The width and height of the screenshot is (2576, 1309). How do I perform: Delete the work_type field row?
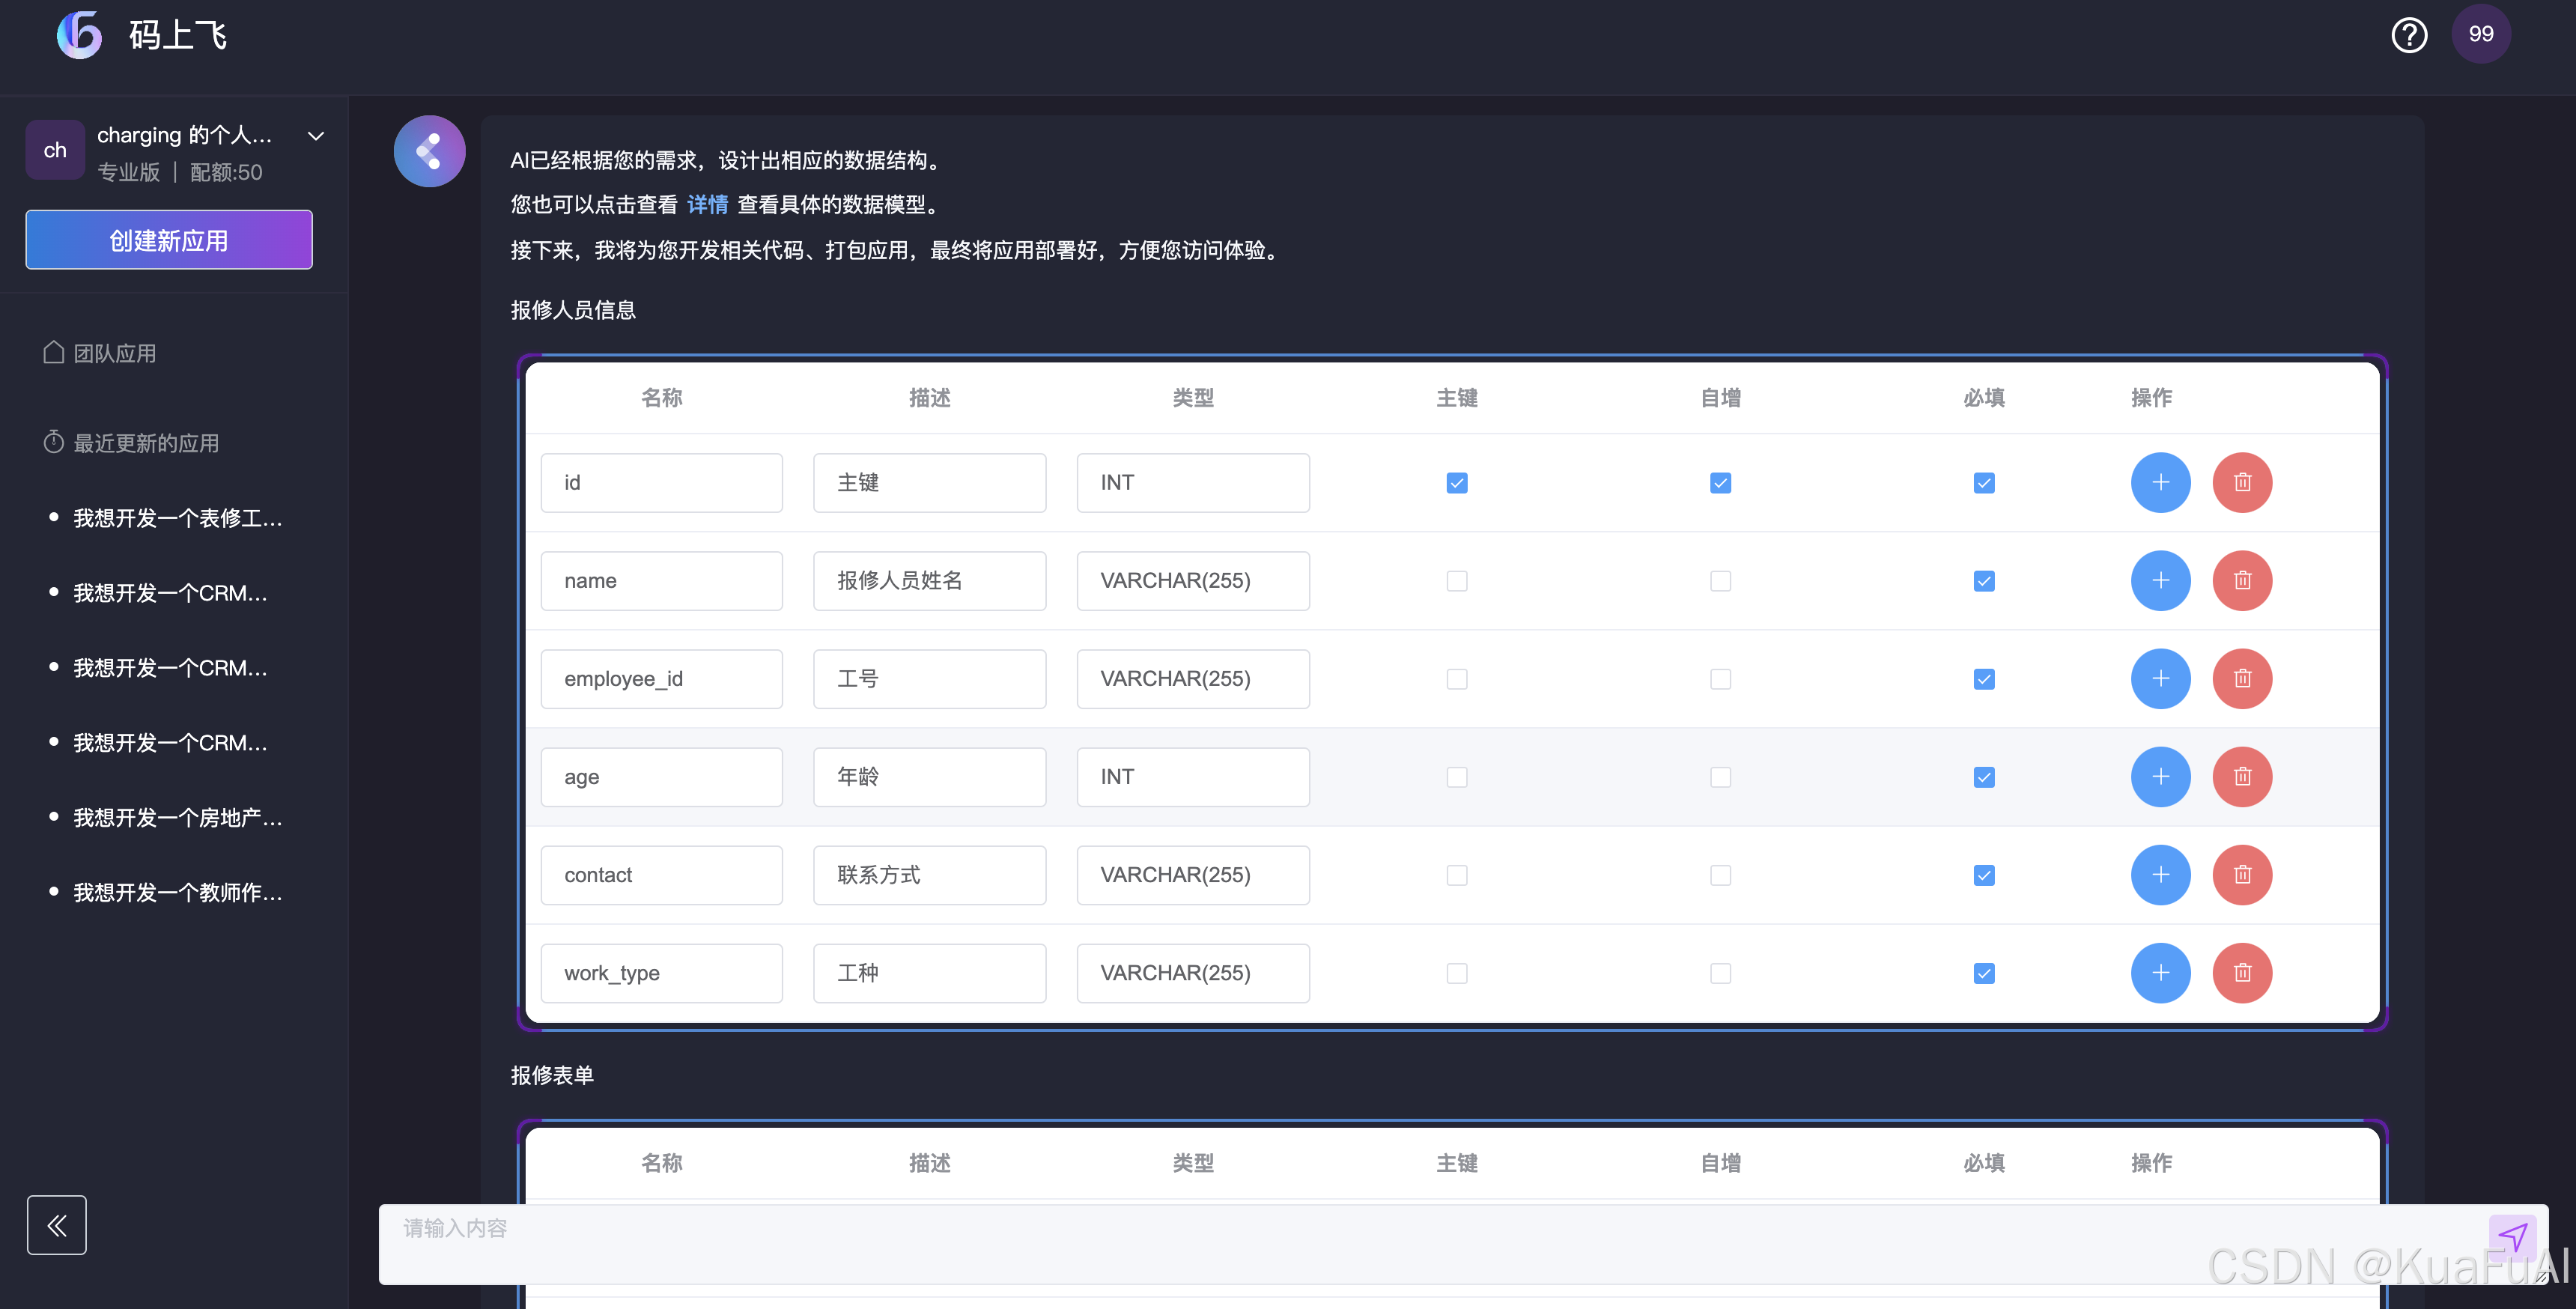click(x=2241, y=973)
